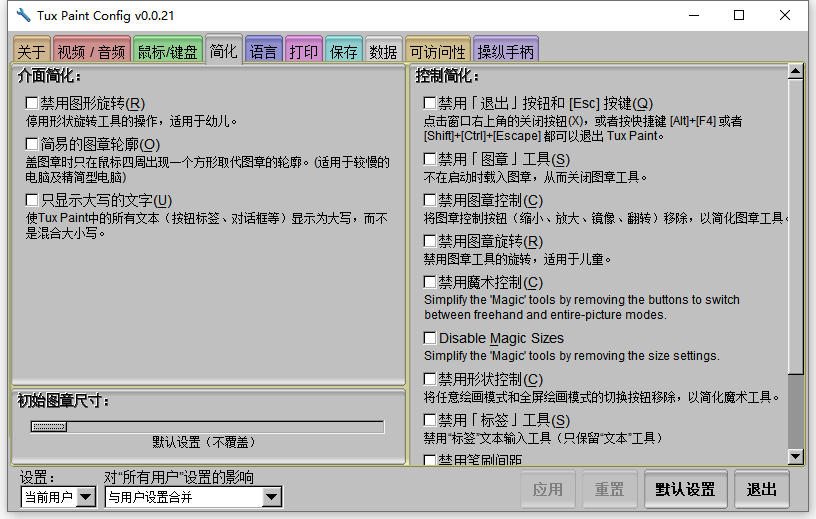Click the 控制简化: heading
The height and width of the screenshot is (519, 816).
pos(447,75)
